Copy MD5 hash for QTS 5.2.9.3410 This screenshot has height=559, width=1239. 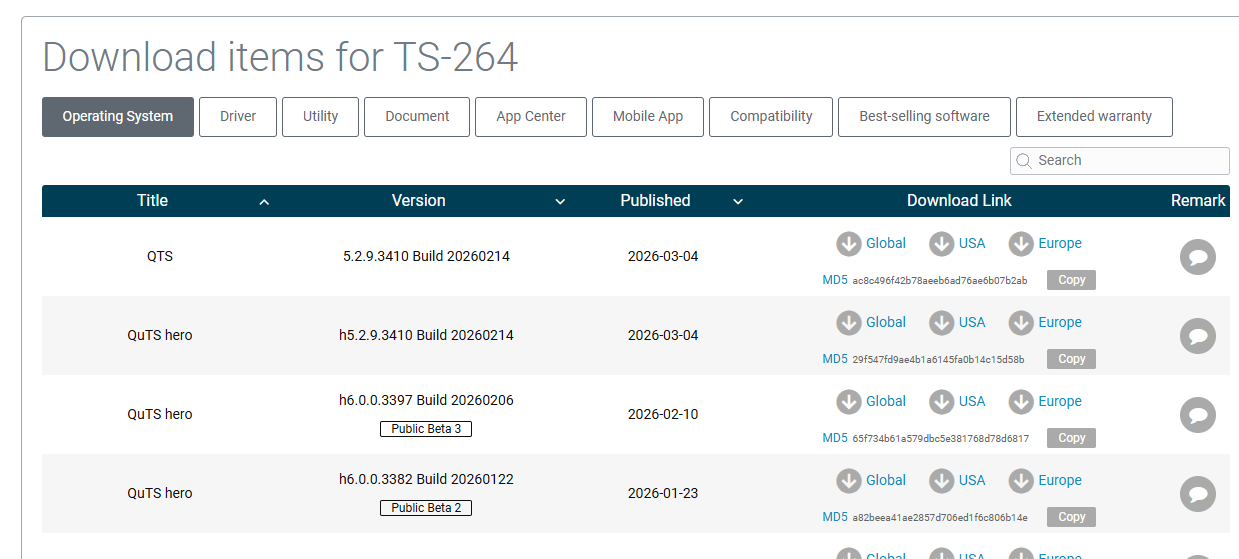tap(1071, 280)
